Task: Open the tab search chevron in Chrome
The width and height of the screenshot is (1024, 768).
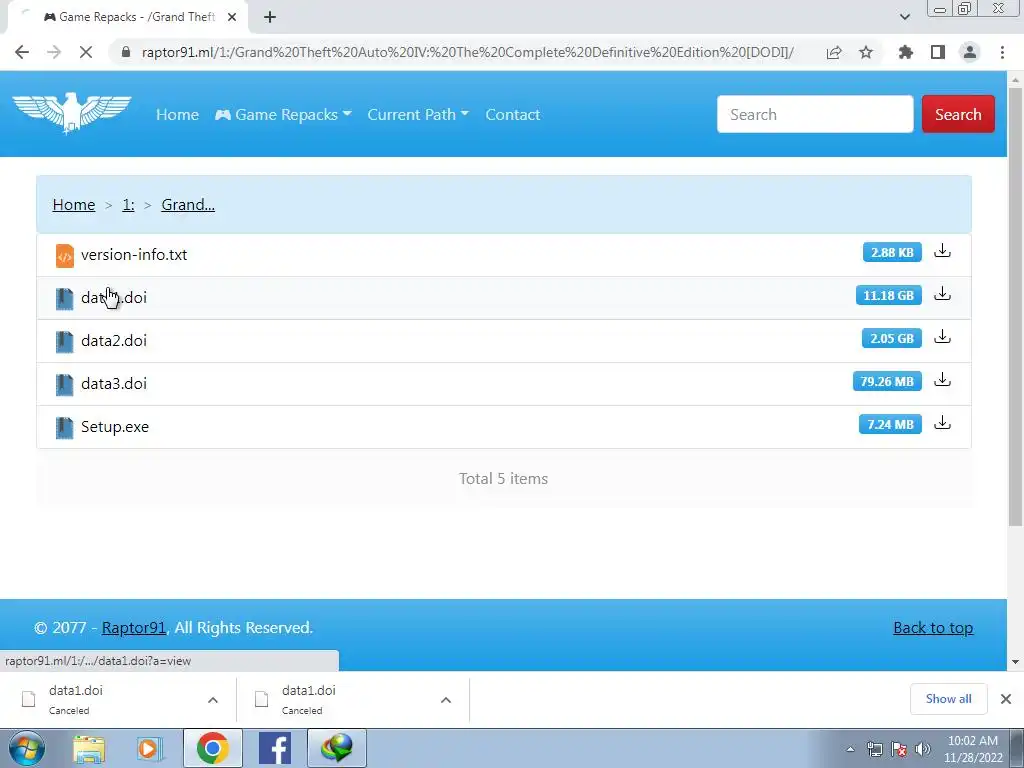Action: point(904,17)
